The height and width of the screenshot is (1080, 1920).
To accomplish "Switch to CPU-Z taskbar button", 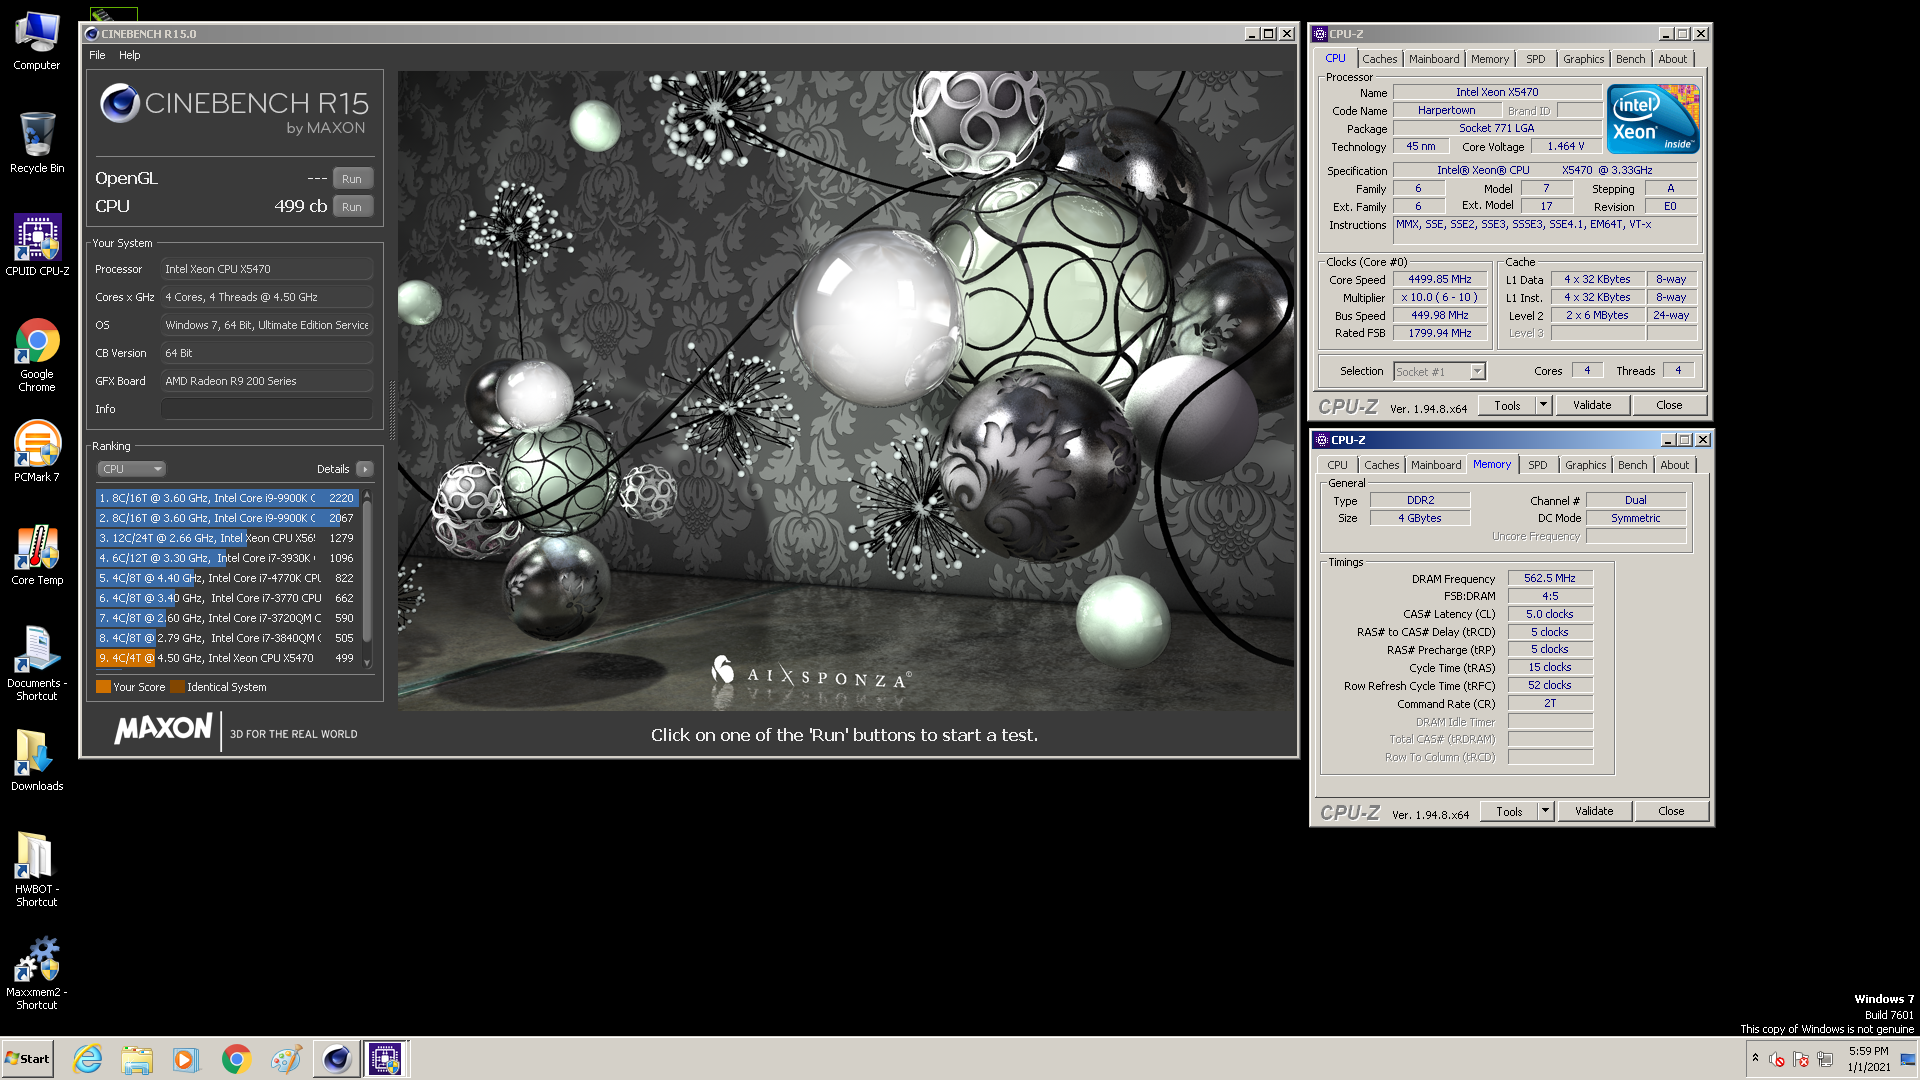I will [385, 1059].
